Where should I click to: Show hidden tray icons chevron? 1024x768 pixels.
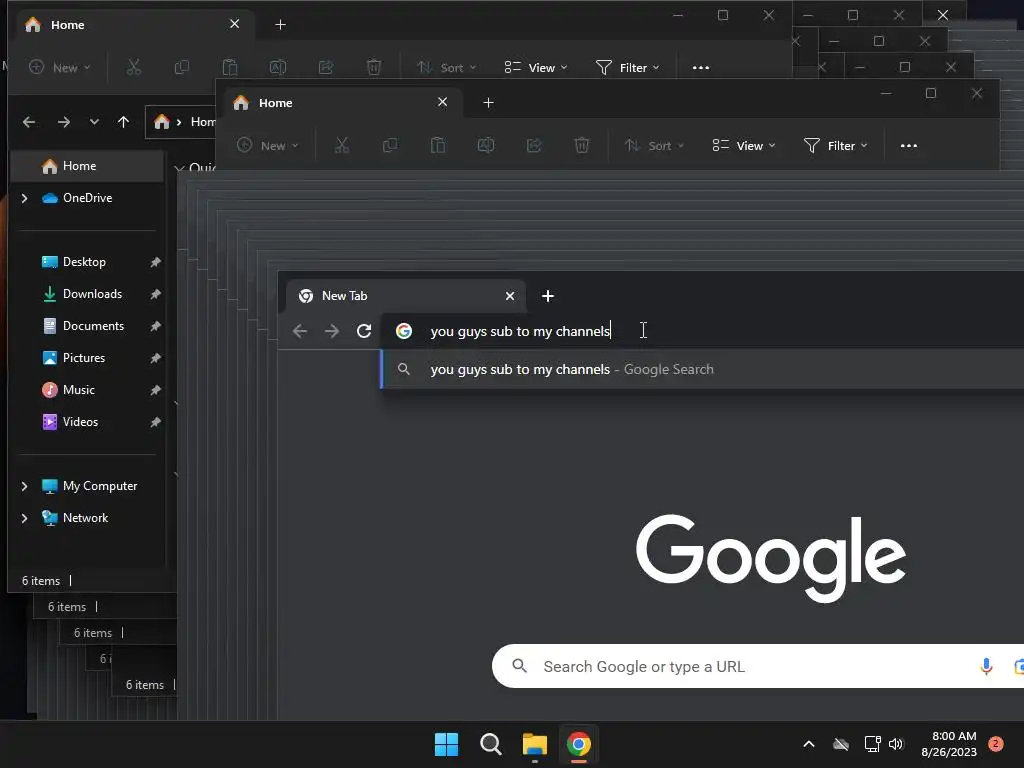808,744
